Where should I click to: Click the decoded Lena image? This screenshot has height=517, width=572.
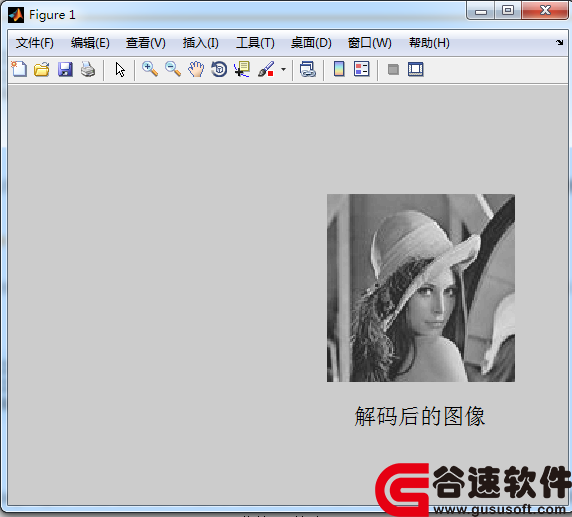coord(421,288)
